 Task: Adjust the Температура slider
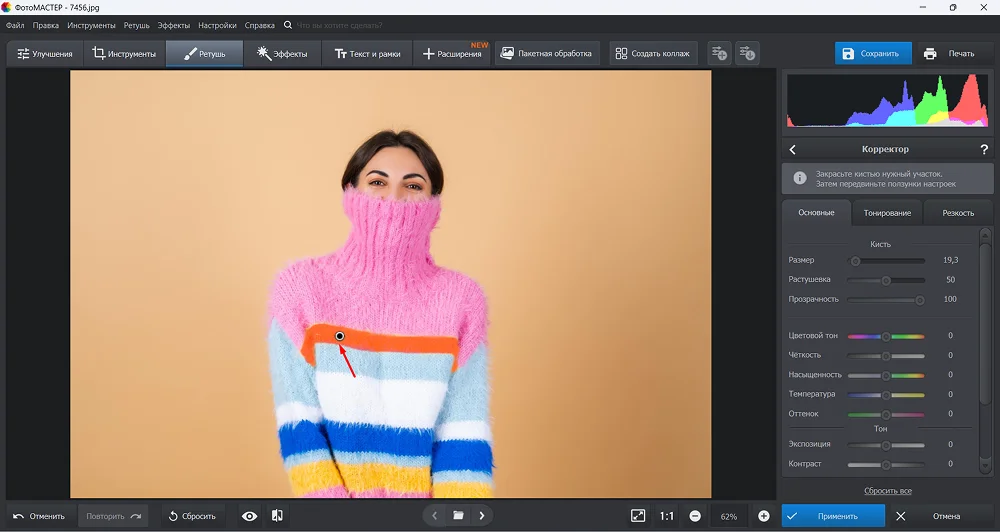[886, 395]
